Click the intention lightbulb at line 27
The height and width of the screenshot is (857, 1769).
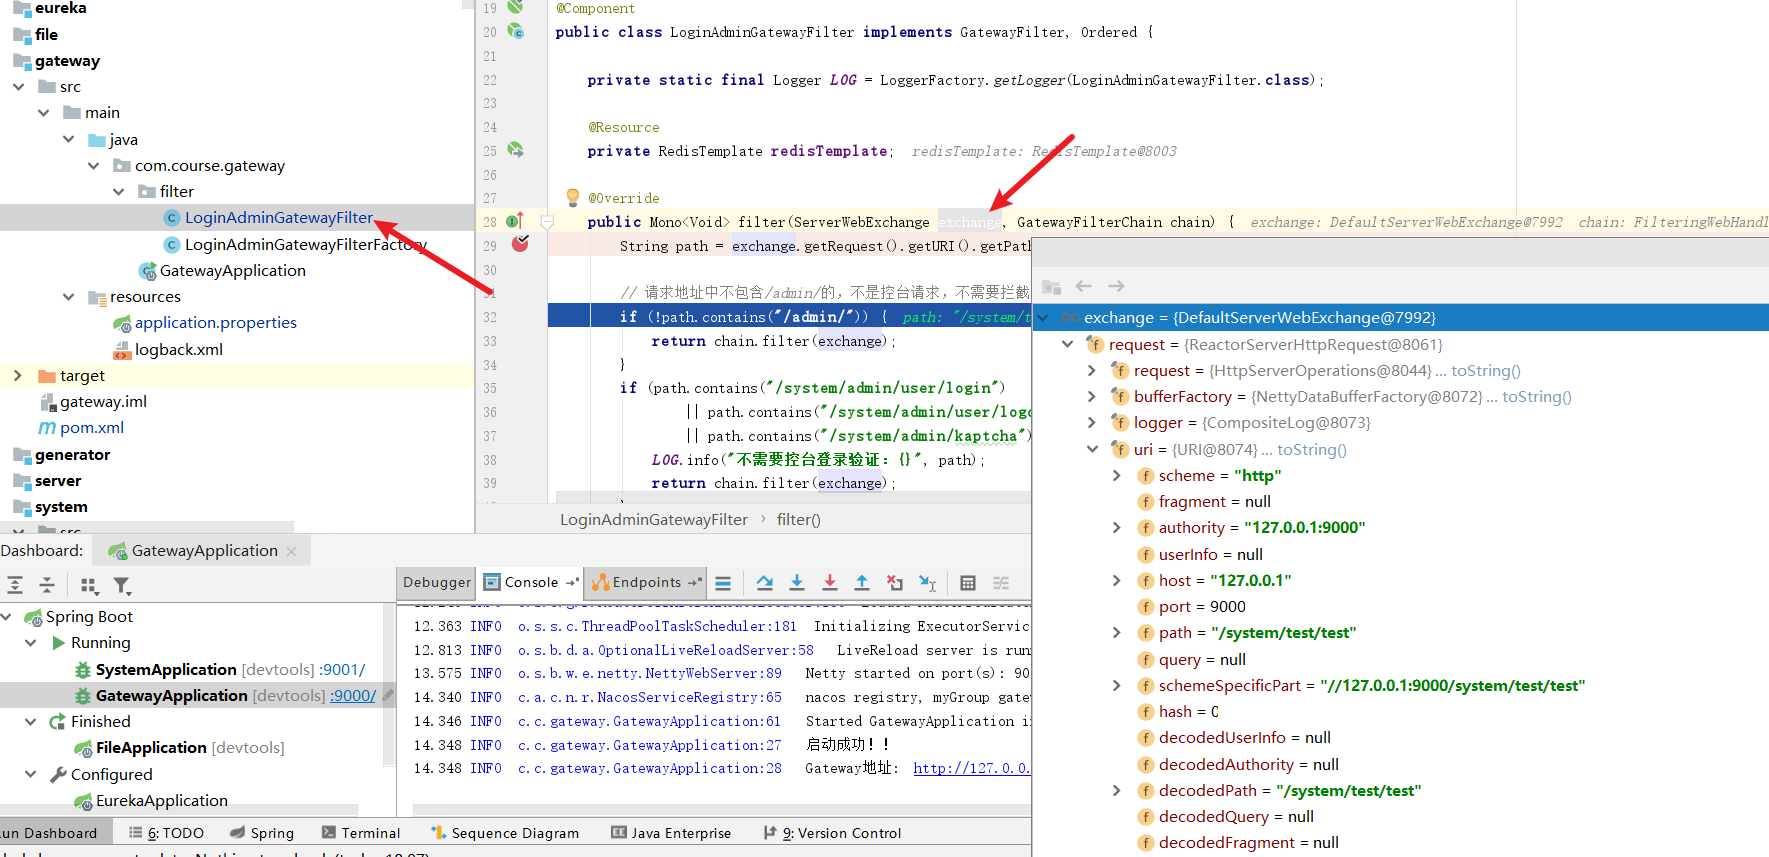[x=573, y=197]
